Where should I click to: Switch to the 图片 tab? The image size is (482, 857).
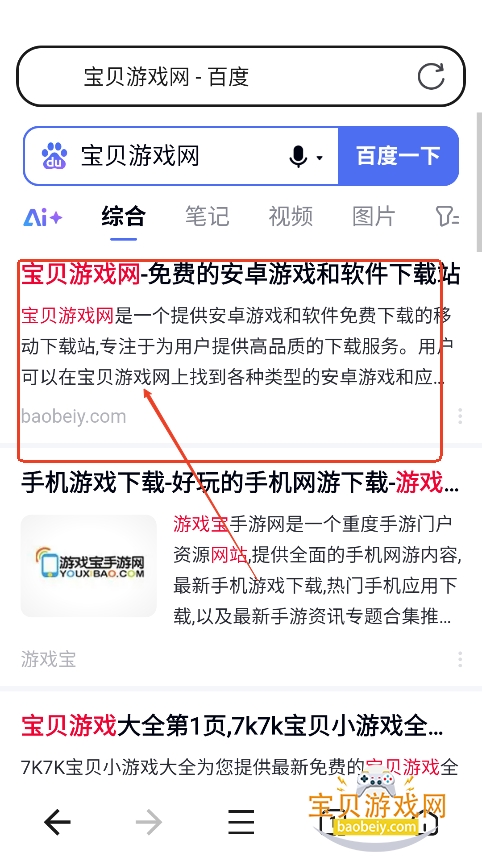point(374,216)
